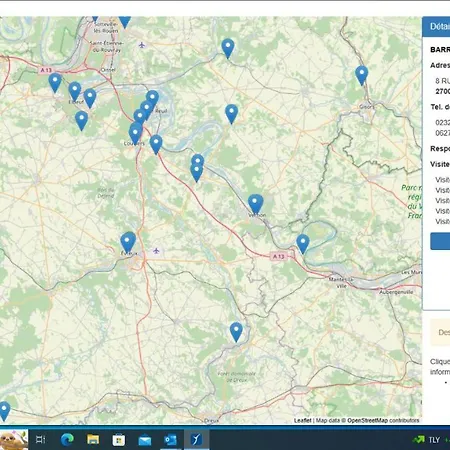Select the marker beside the Seine loop near A13
The image size is (450, 450).
(303, 244)
